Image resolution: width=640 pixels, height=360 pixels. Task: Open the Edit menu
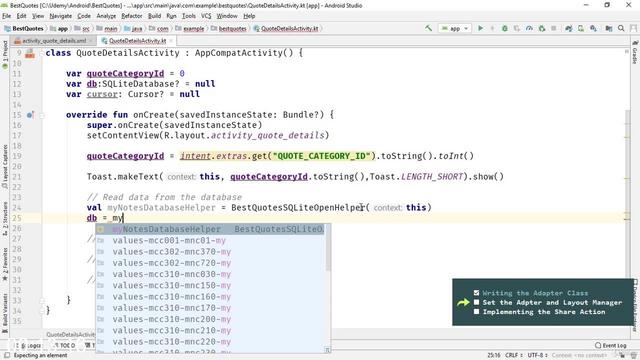[21, 16]
